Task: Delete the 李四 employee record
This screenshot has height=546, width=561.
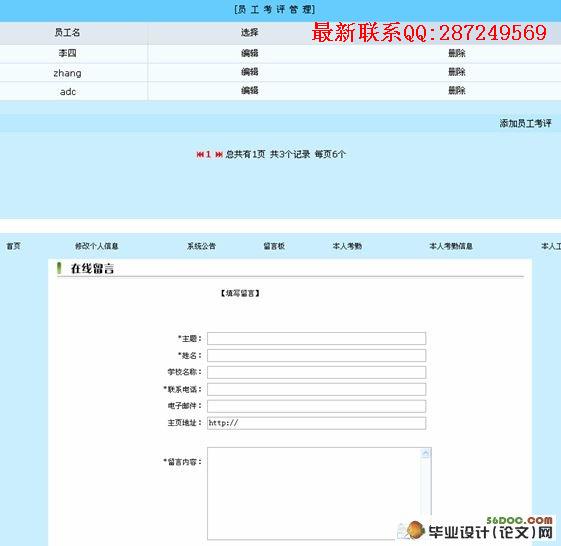Action: [457, 53]
